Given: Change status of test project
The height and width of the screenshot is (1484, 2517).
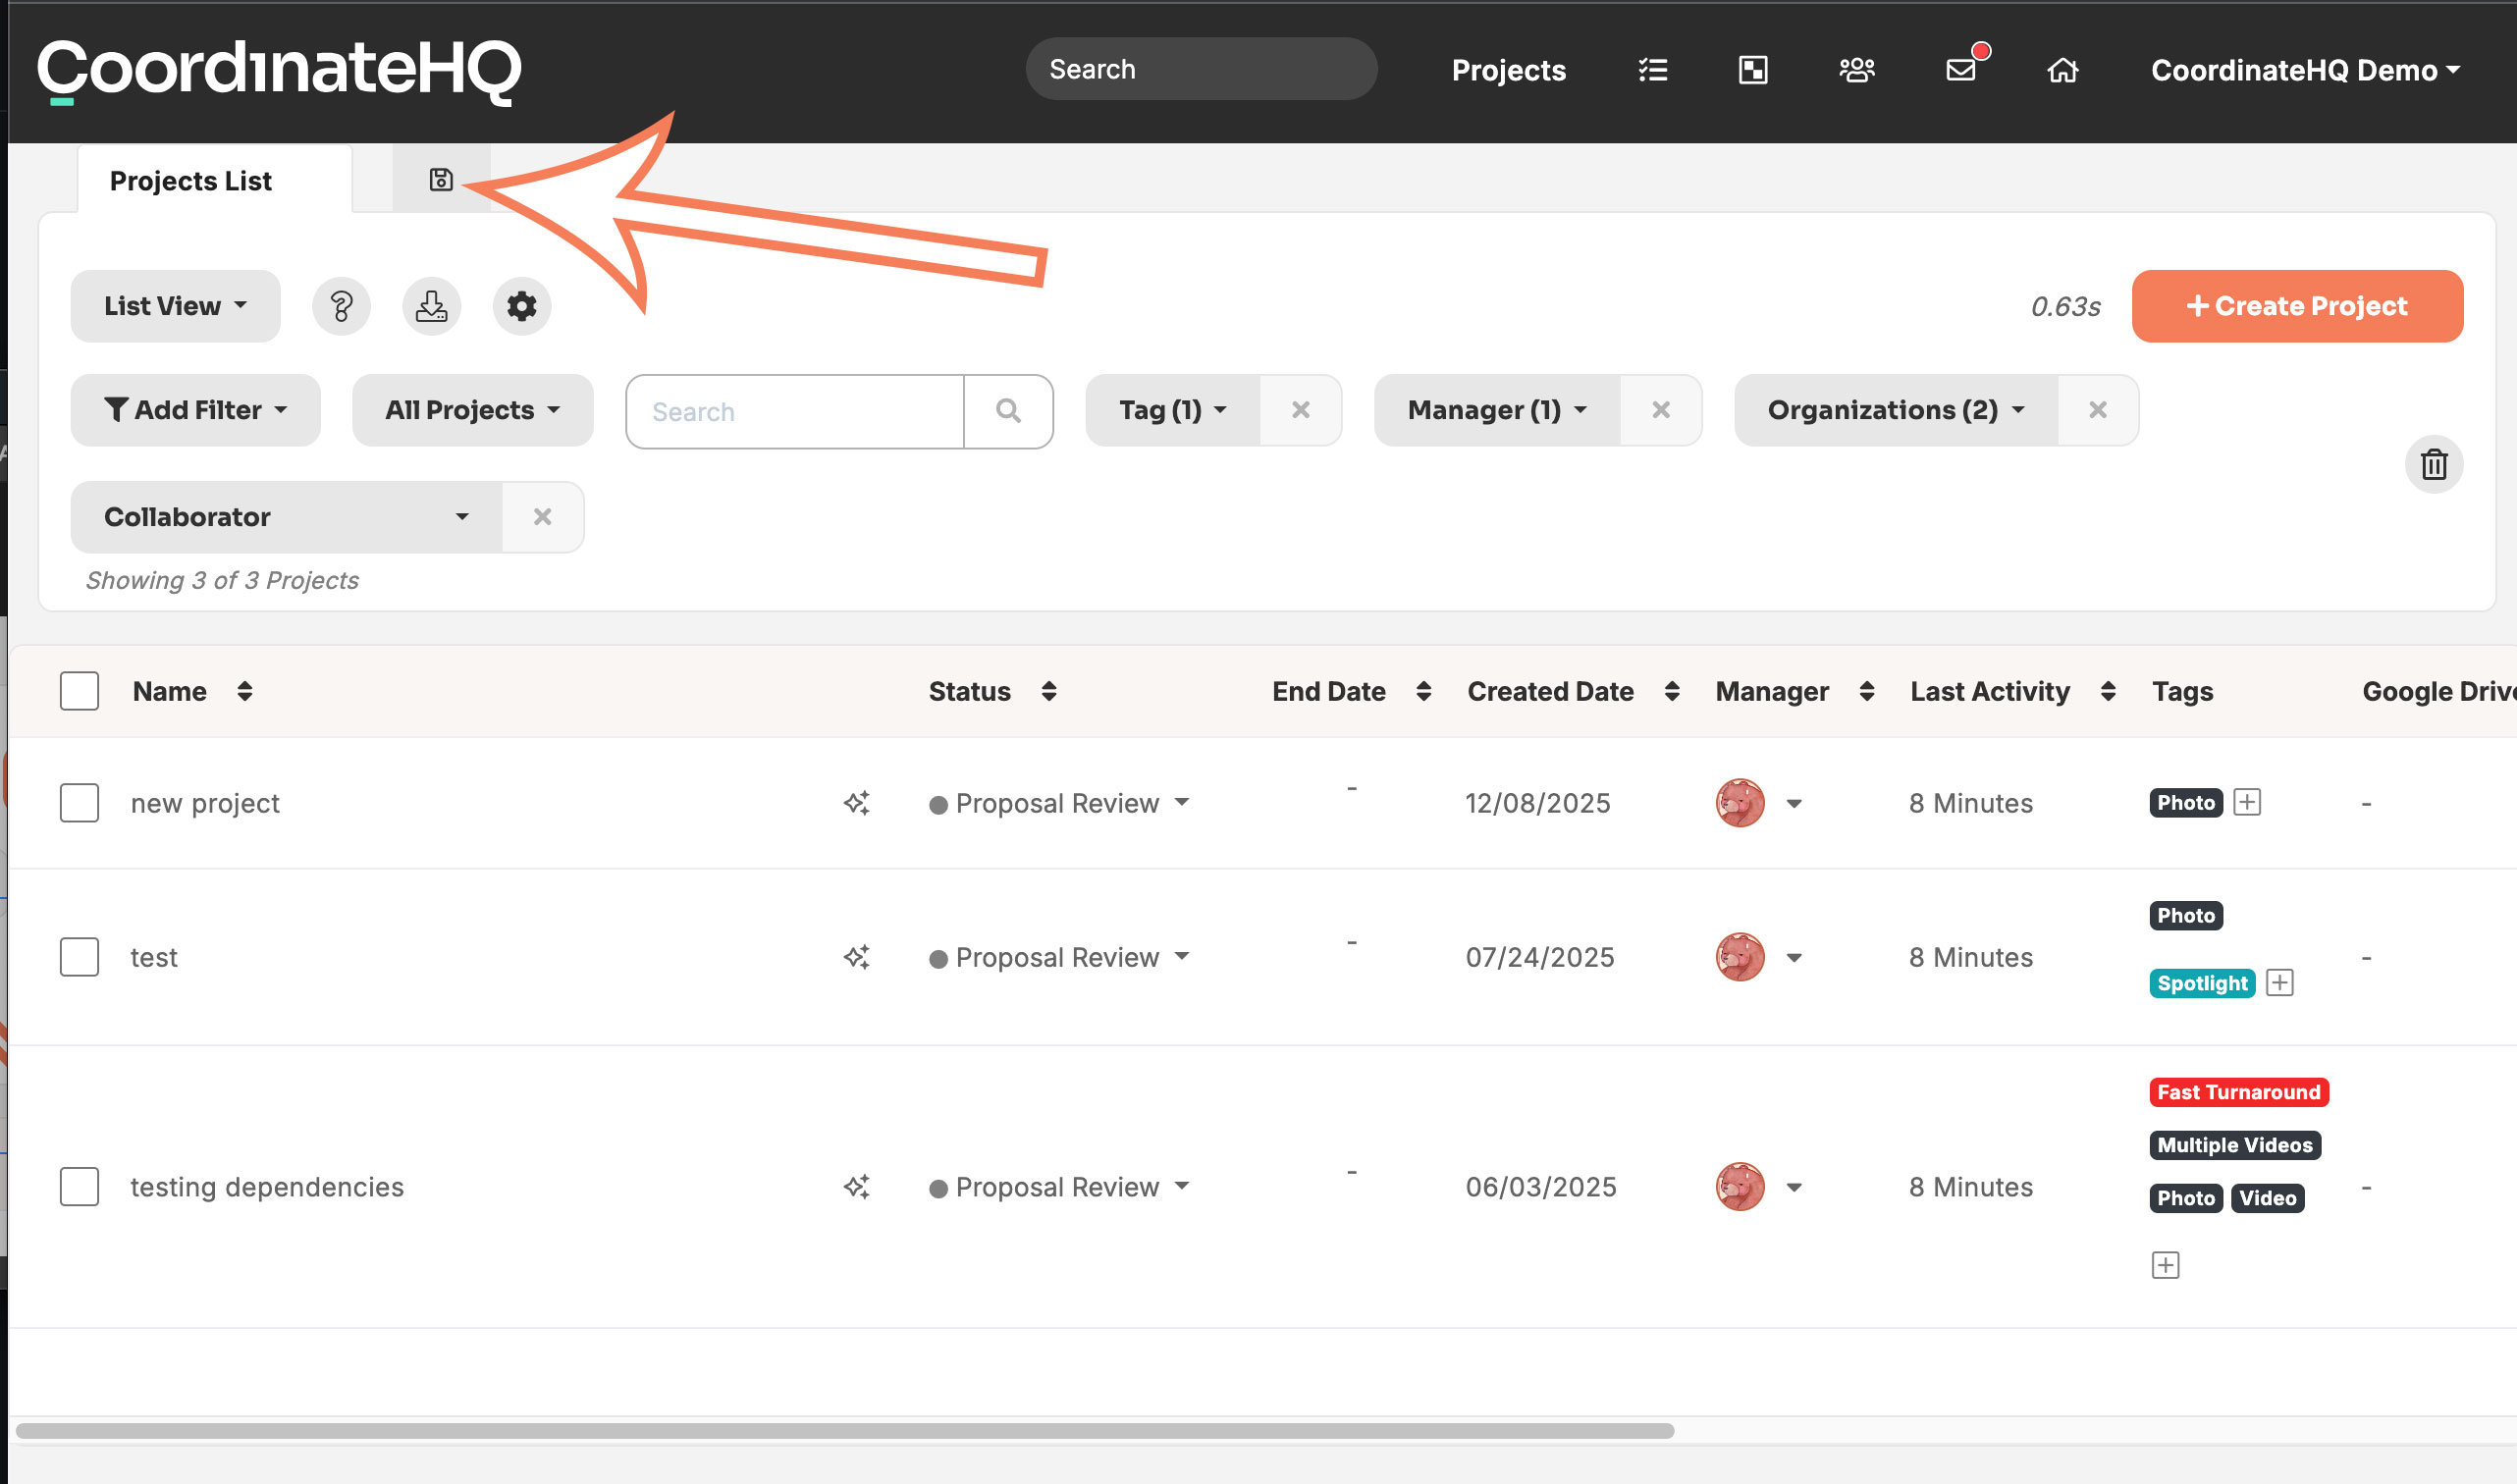Looking at the screenshot, I should click(x=1060, y=957).
